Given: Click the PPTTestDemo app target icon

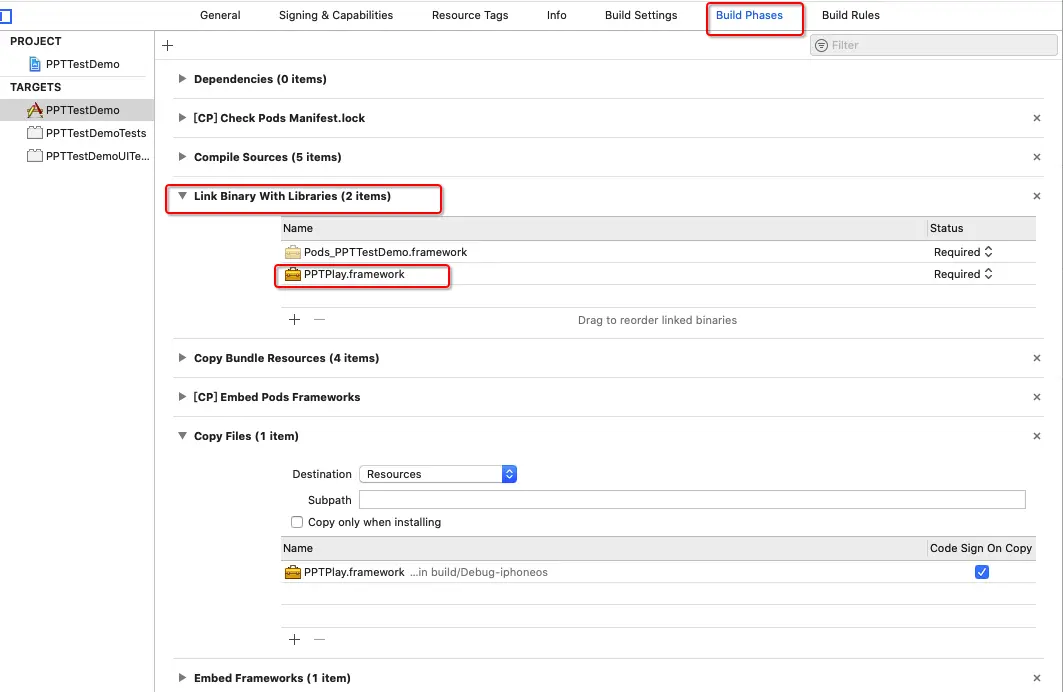Looking at the screenshot, I should (x=35, y=110).
